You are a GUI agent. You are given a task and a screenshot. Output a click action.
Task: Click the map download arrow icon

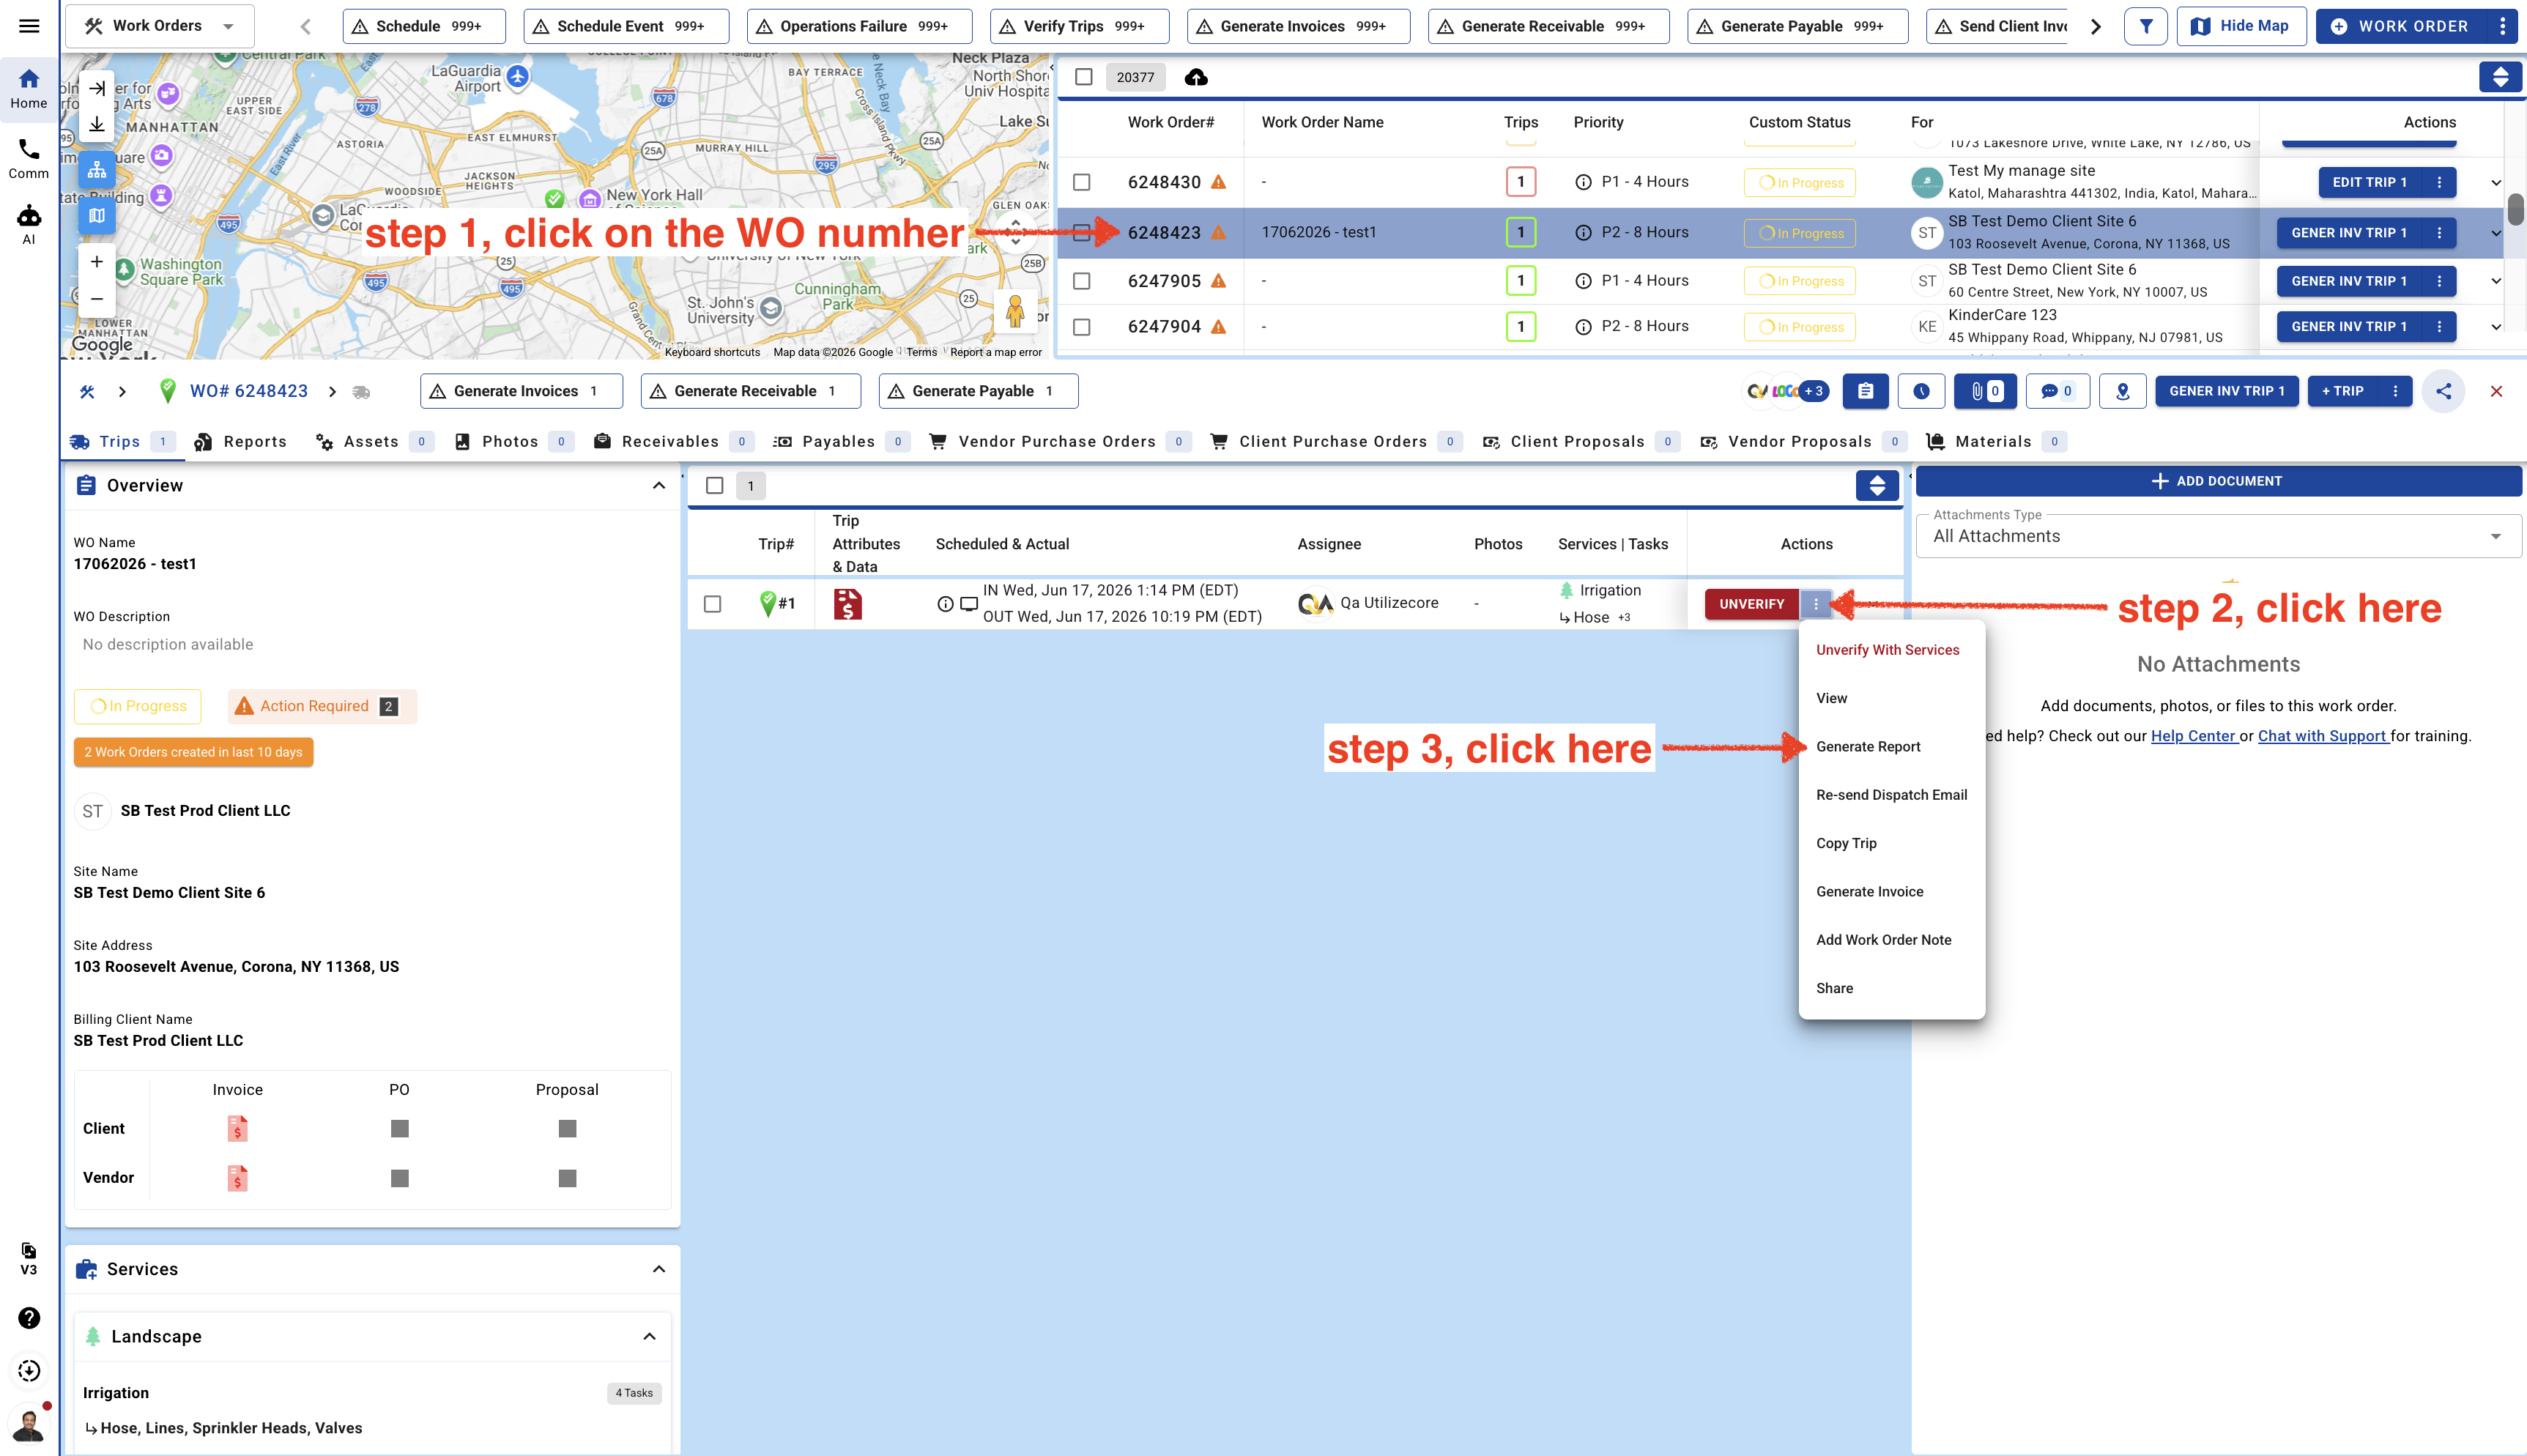[97, 124]
